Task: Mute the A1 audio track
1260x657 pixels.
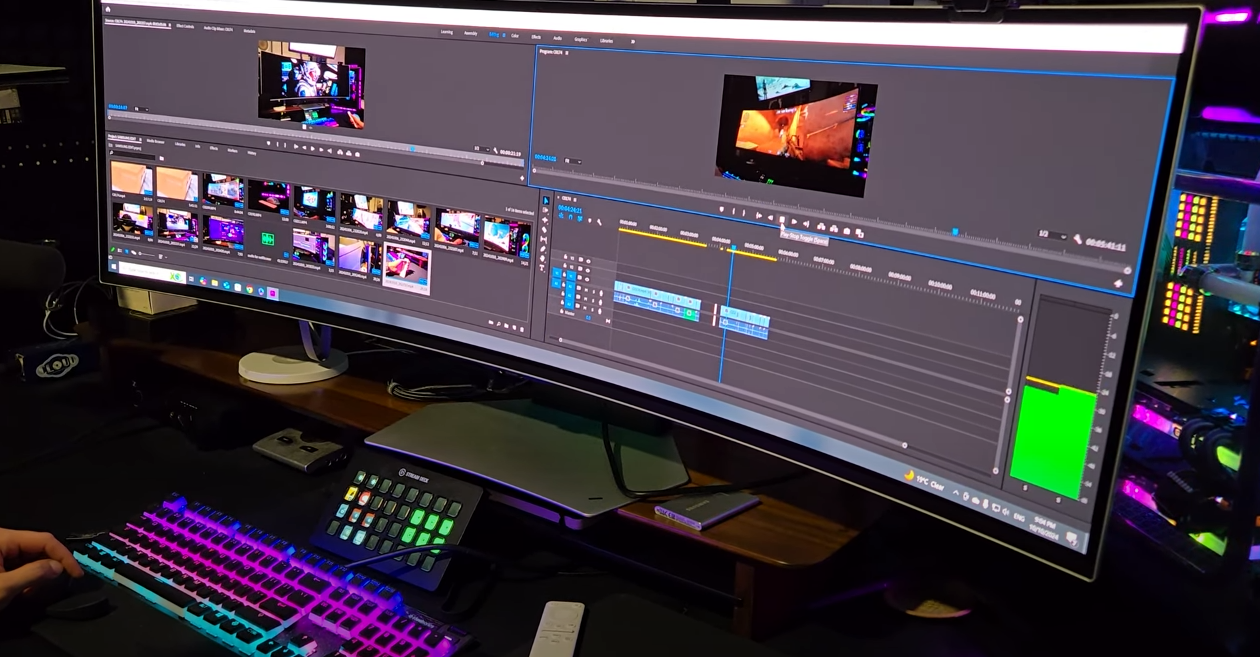Action: [x=585, y=289]
